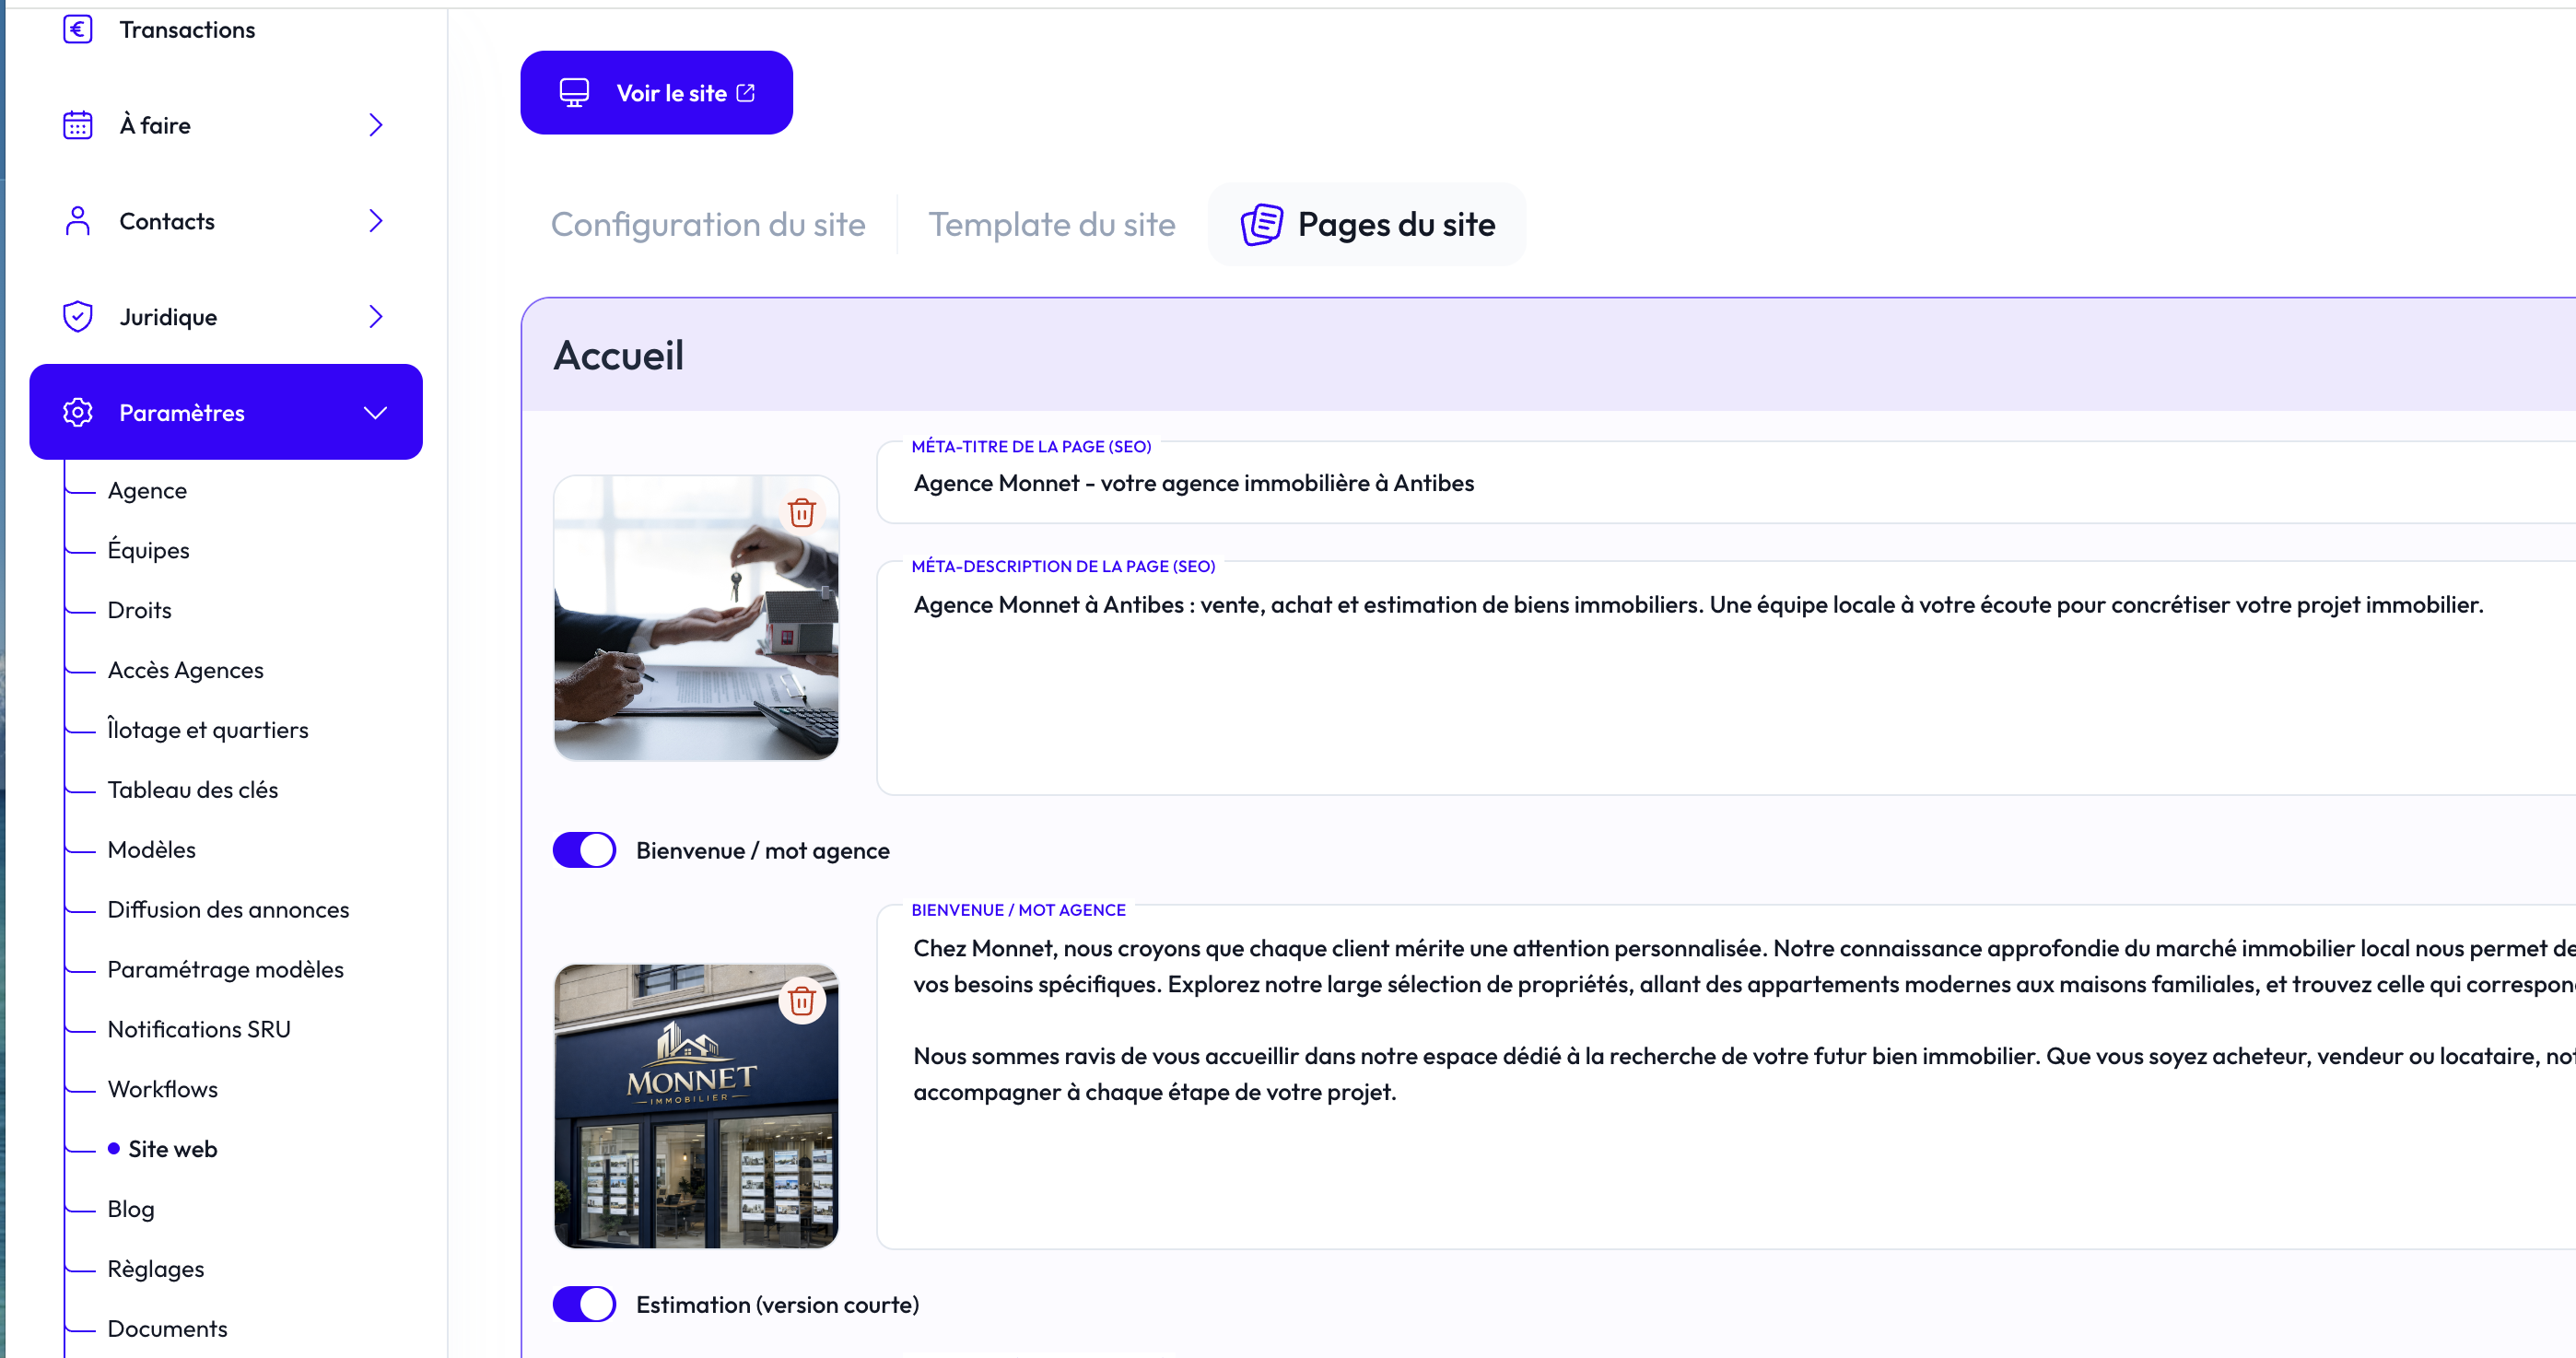Switch to Configuration du site tab

tap(708, 224)
